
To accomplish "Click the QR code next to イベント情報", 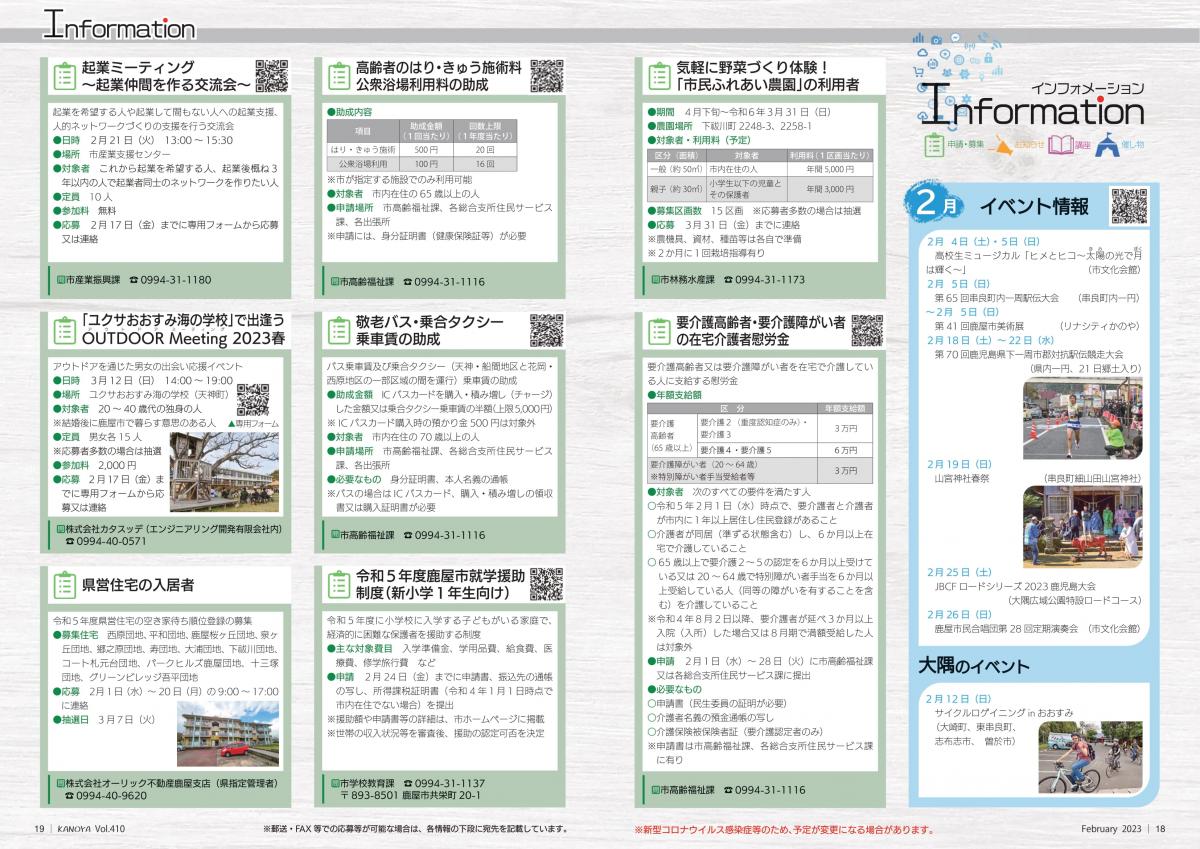I will coord(1129,205).
